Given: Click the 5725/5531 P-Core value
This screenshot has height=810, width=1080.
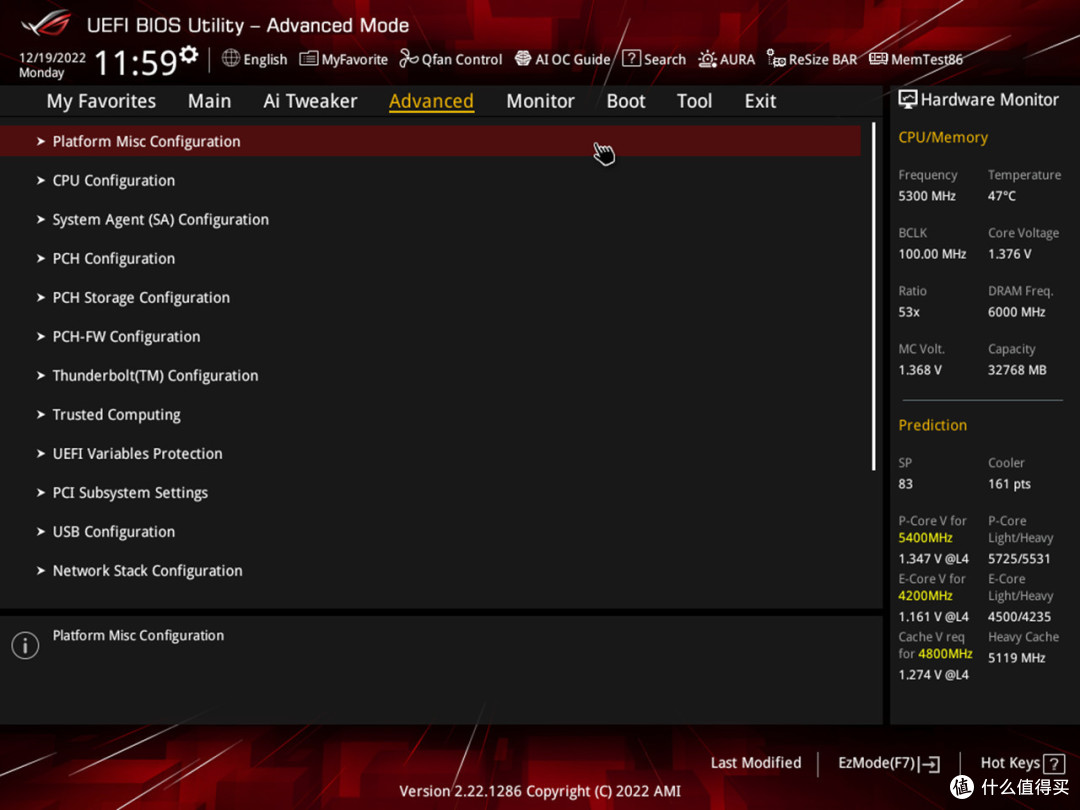Looking at the screenshot, I should point(1019,559).
